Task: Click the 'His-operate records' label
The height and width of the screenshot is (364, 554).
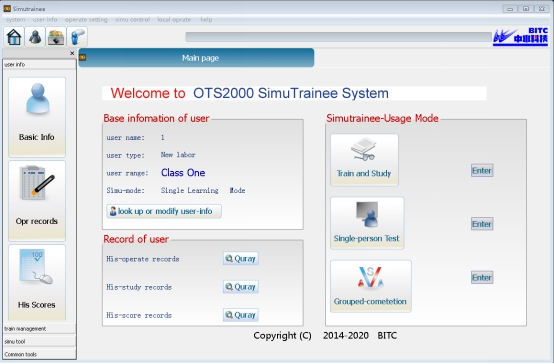Action: pos(143,259)
